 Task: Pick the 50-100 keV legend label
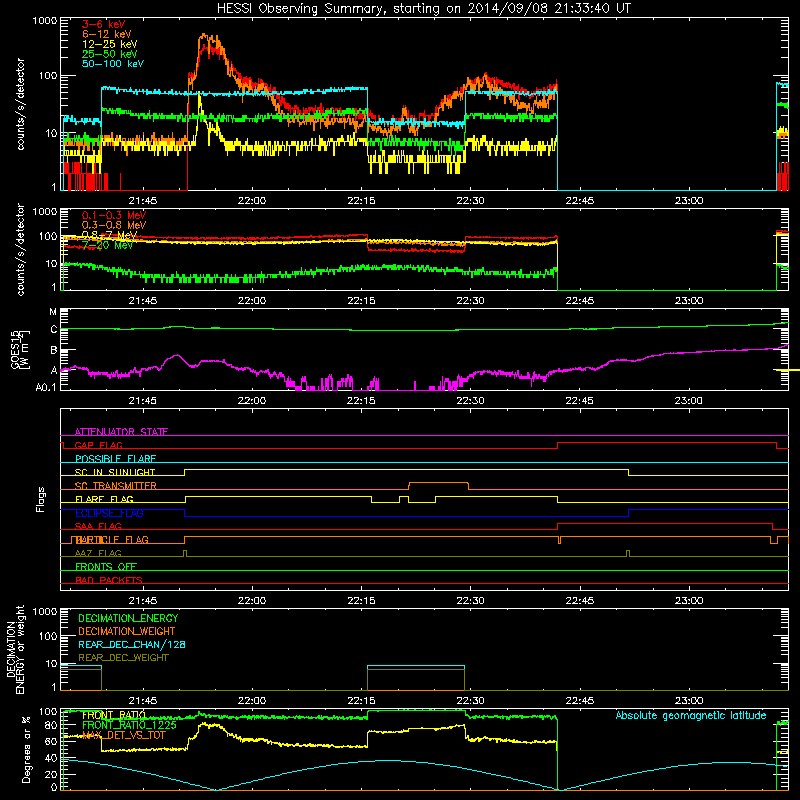point(112,64)
